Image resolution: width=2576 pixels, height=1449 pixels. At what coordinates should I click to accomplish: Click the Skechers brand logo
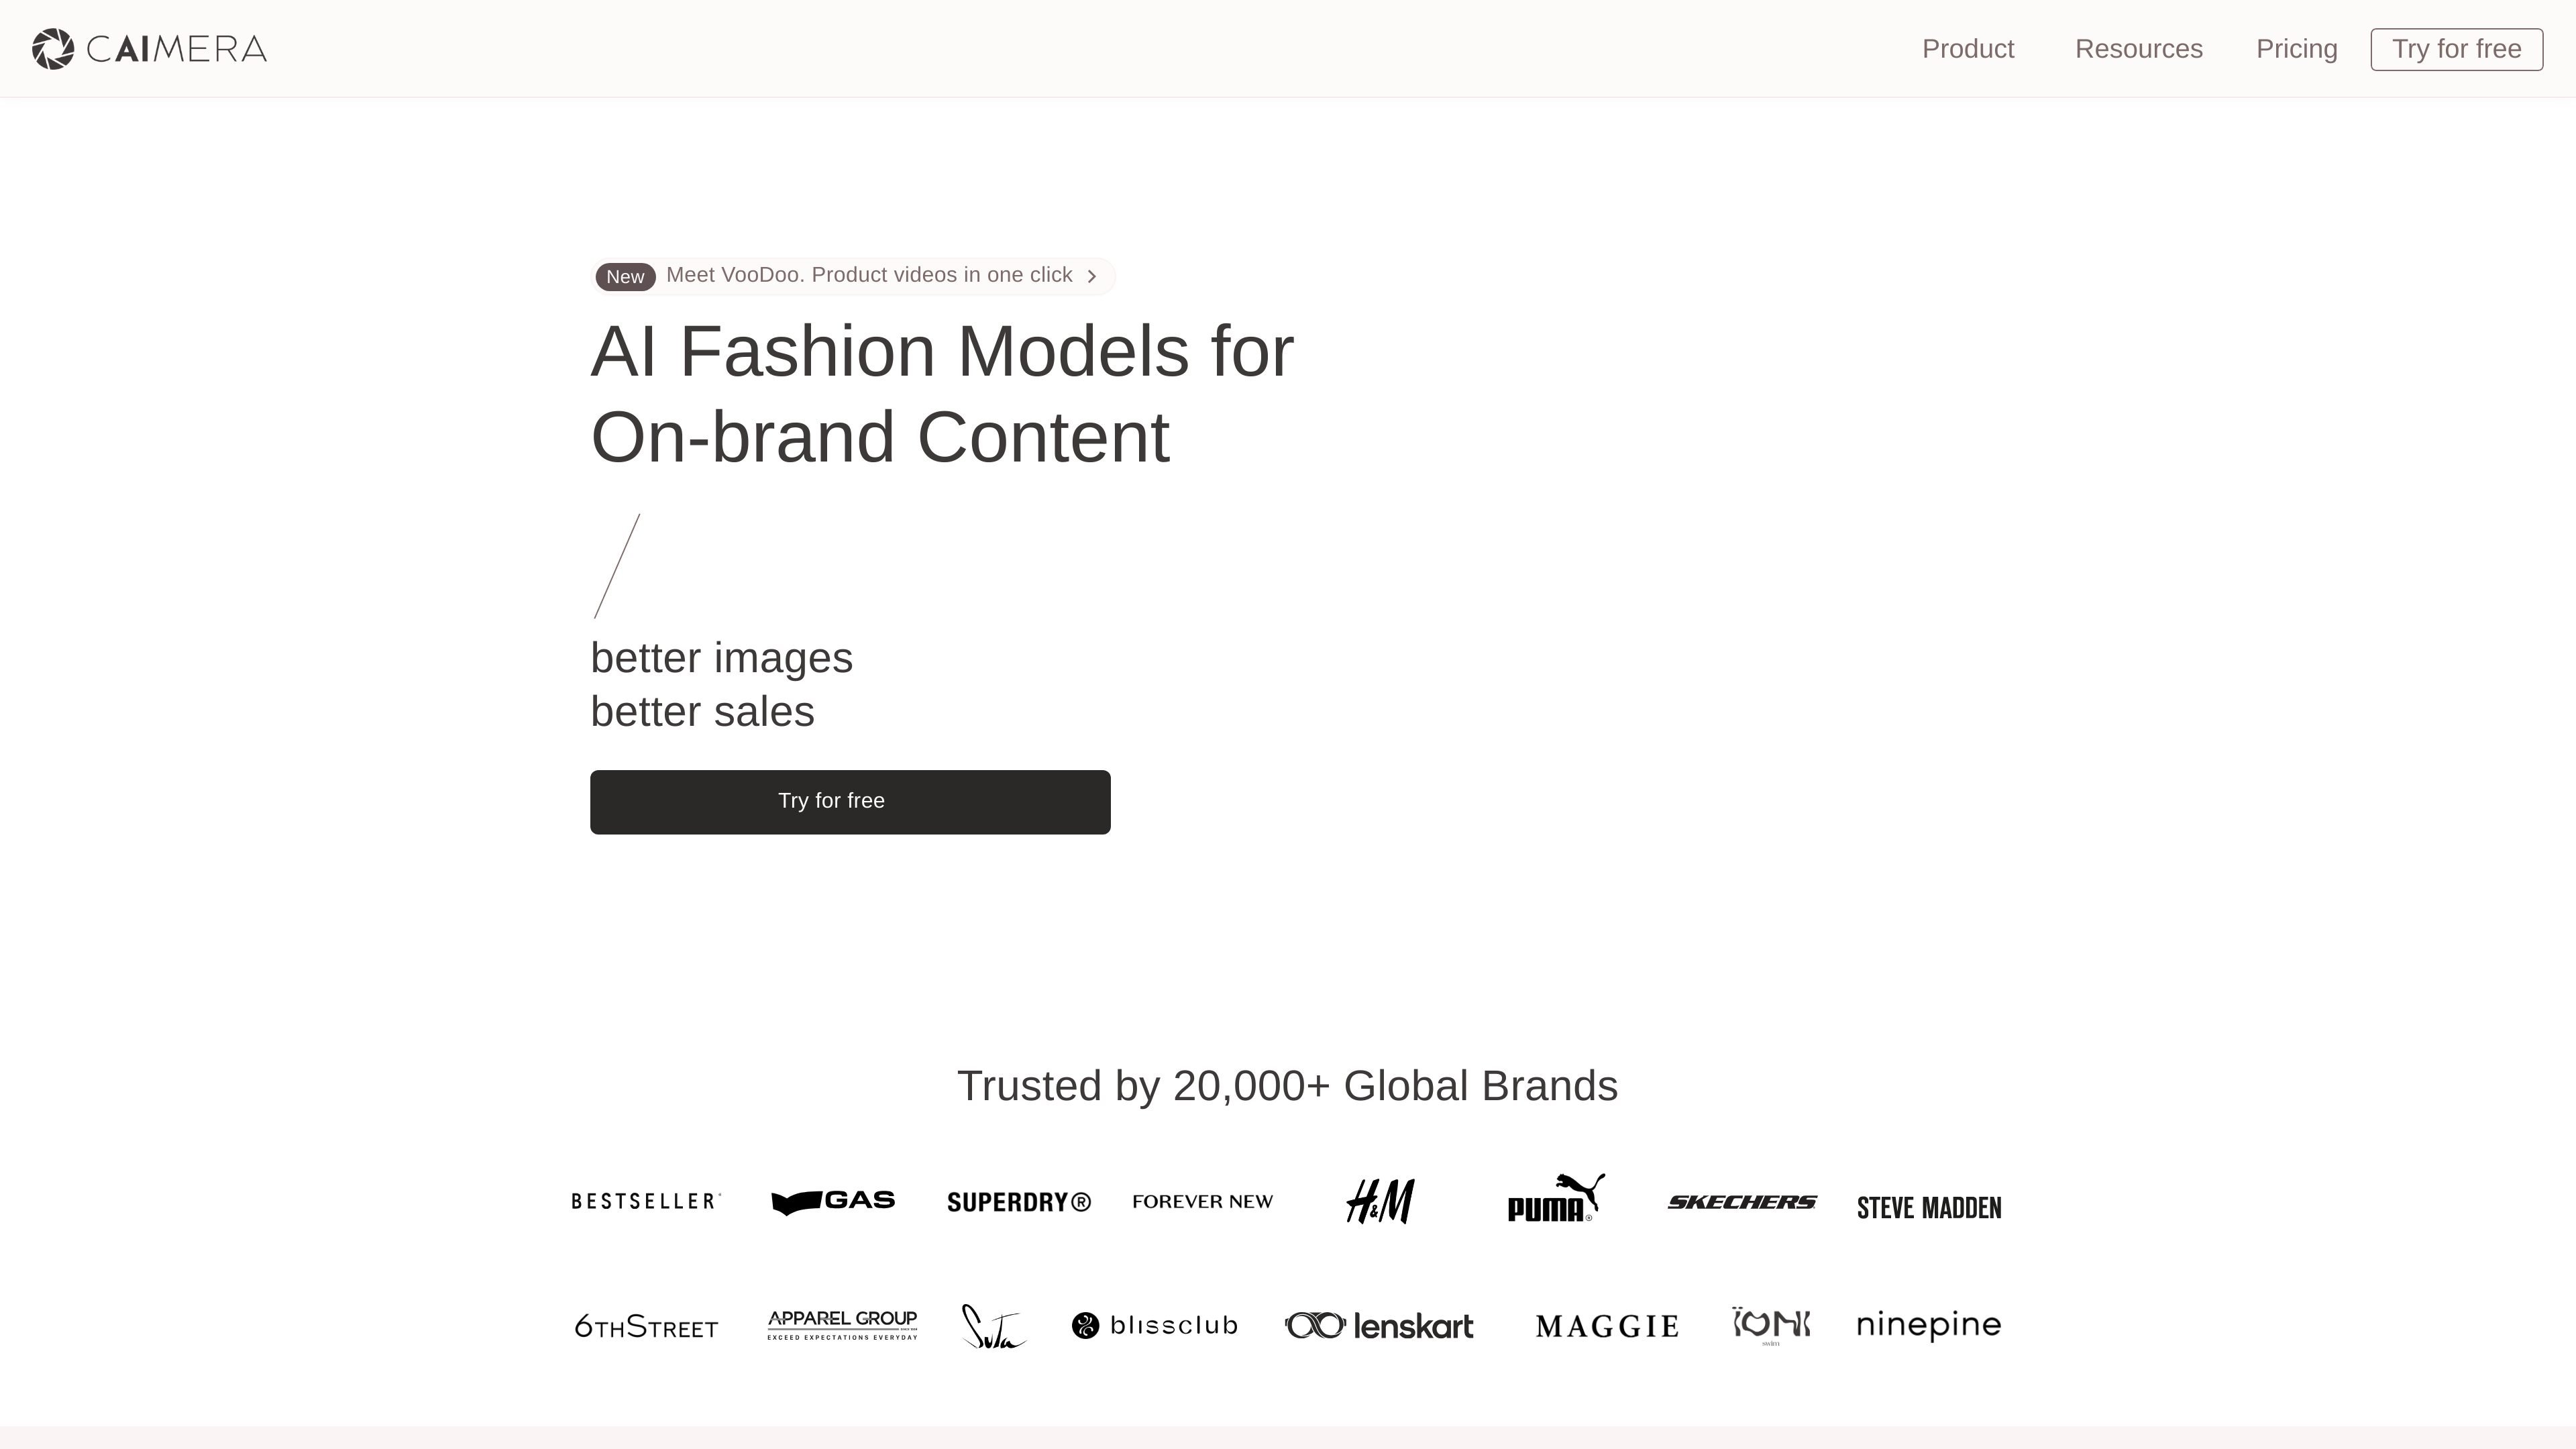(x=1742, y=1202)
